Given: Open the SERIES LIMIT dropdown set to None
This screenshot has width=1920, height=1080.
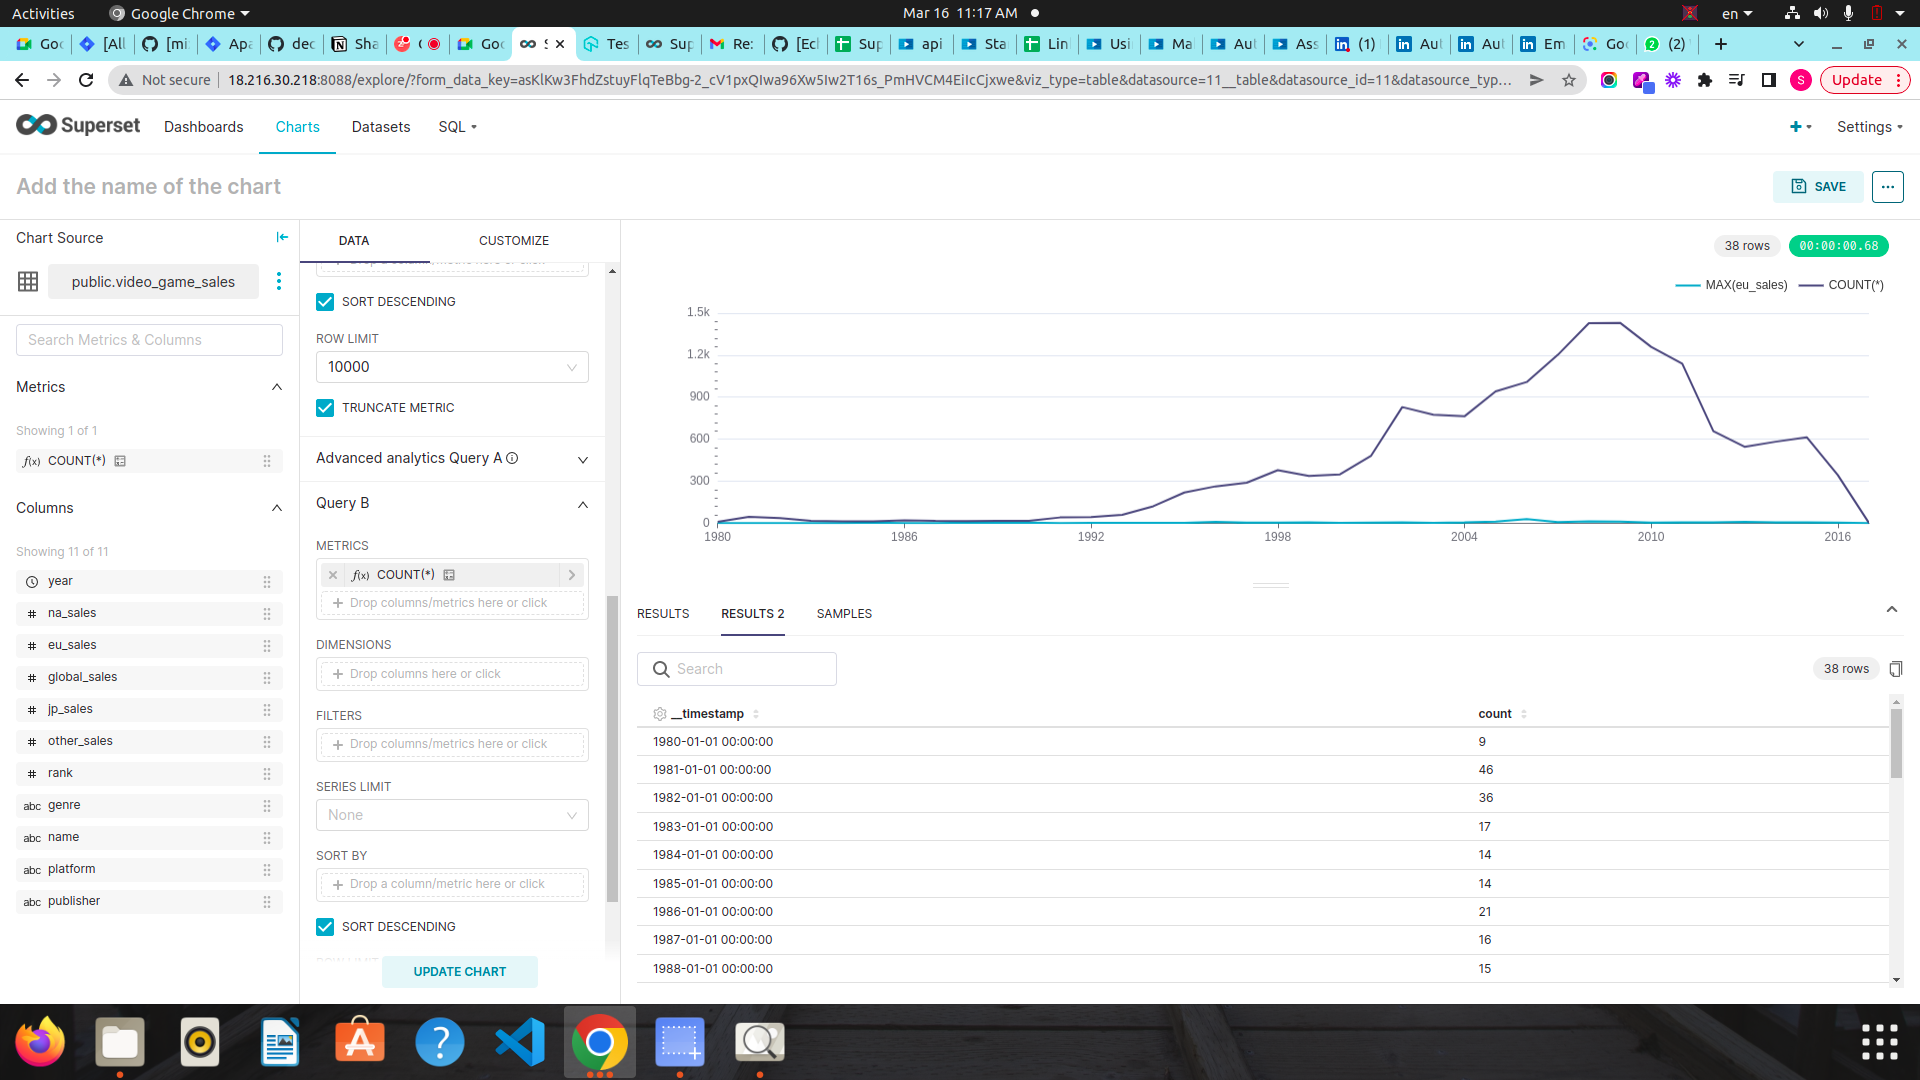Looking at the screenshot, I should click(451, 815).
